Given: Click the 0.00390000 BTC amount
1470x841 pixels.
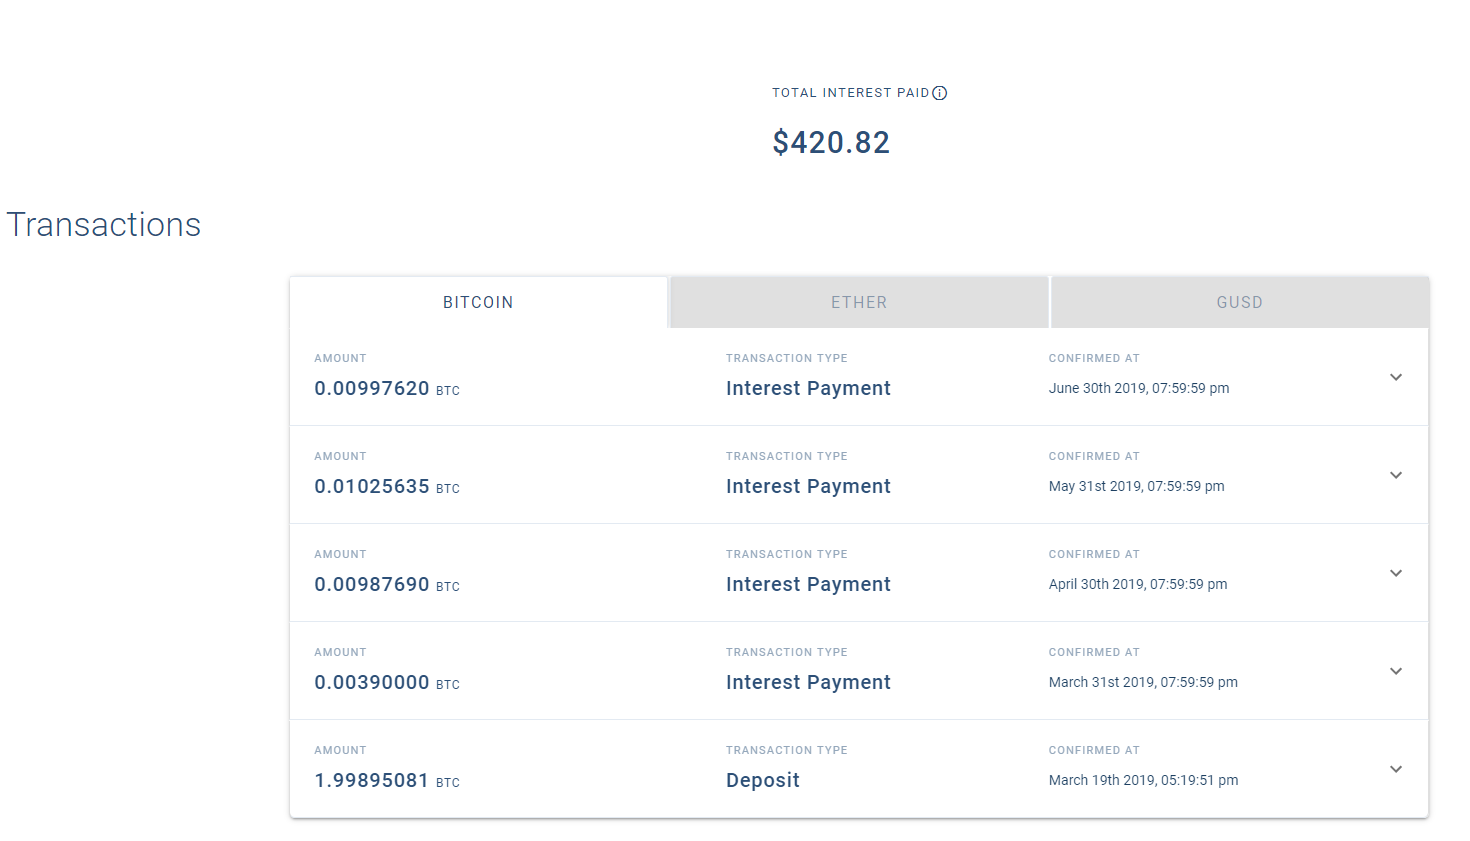Looking at the screenshot, I should click(x=387, y=682).
